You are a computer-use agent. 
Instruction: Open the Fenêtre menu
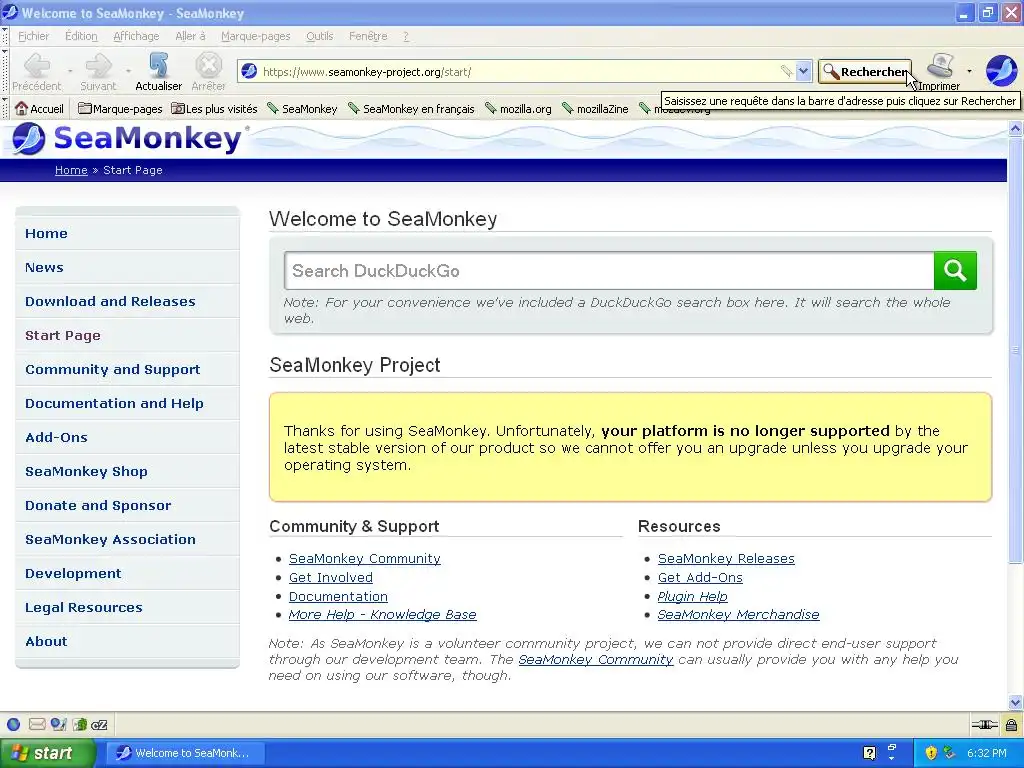368,36
